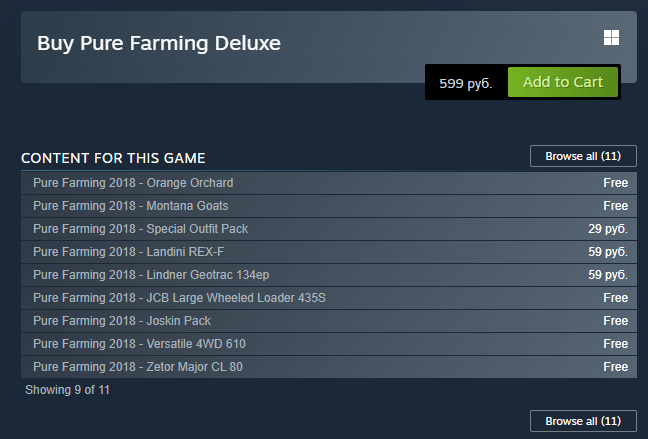Click the Windows platform icon

(612, 38)
